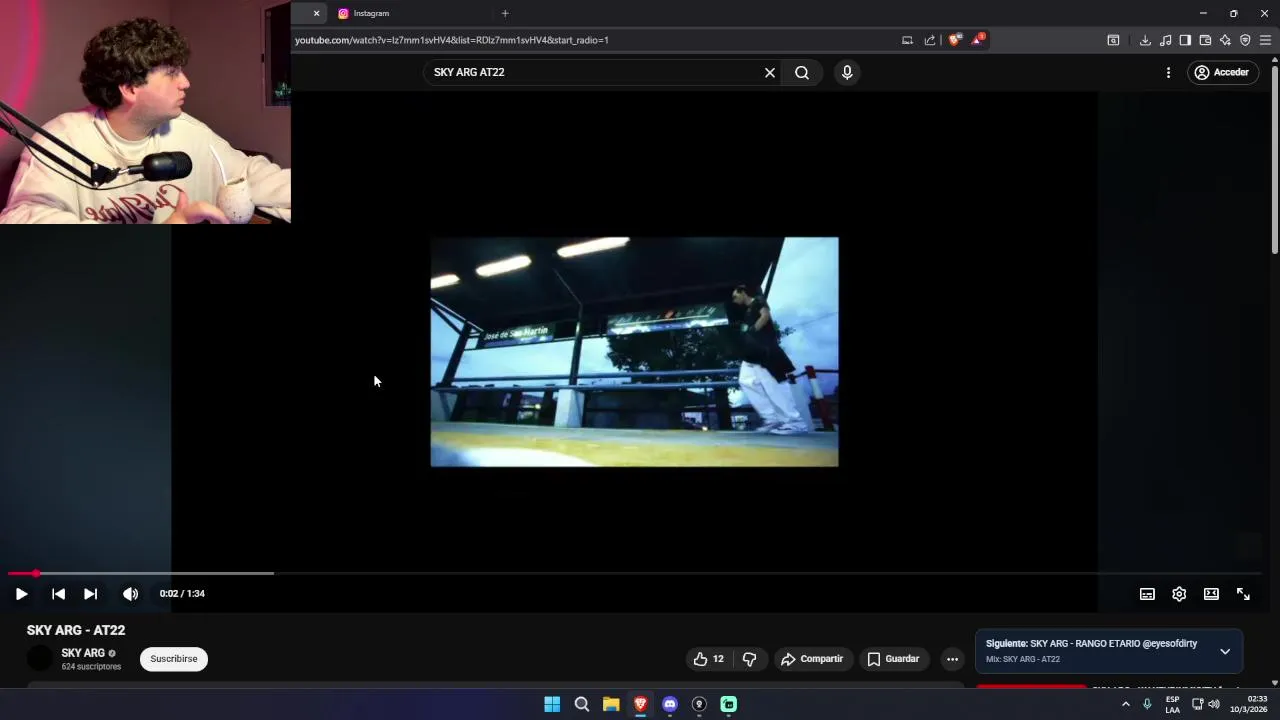Open the Brave Wallet icon
1280x720 pixels.
tap(1205, 40)
